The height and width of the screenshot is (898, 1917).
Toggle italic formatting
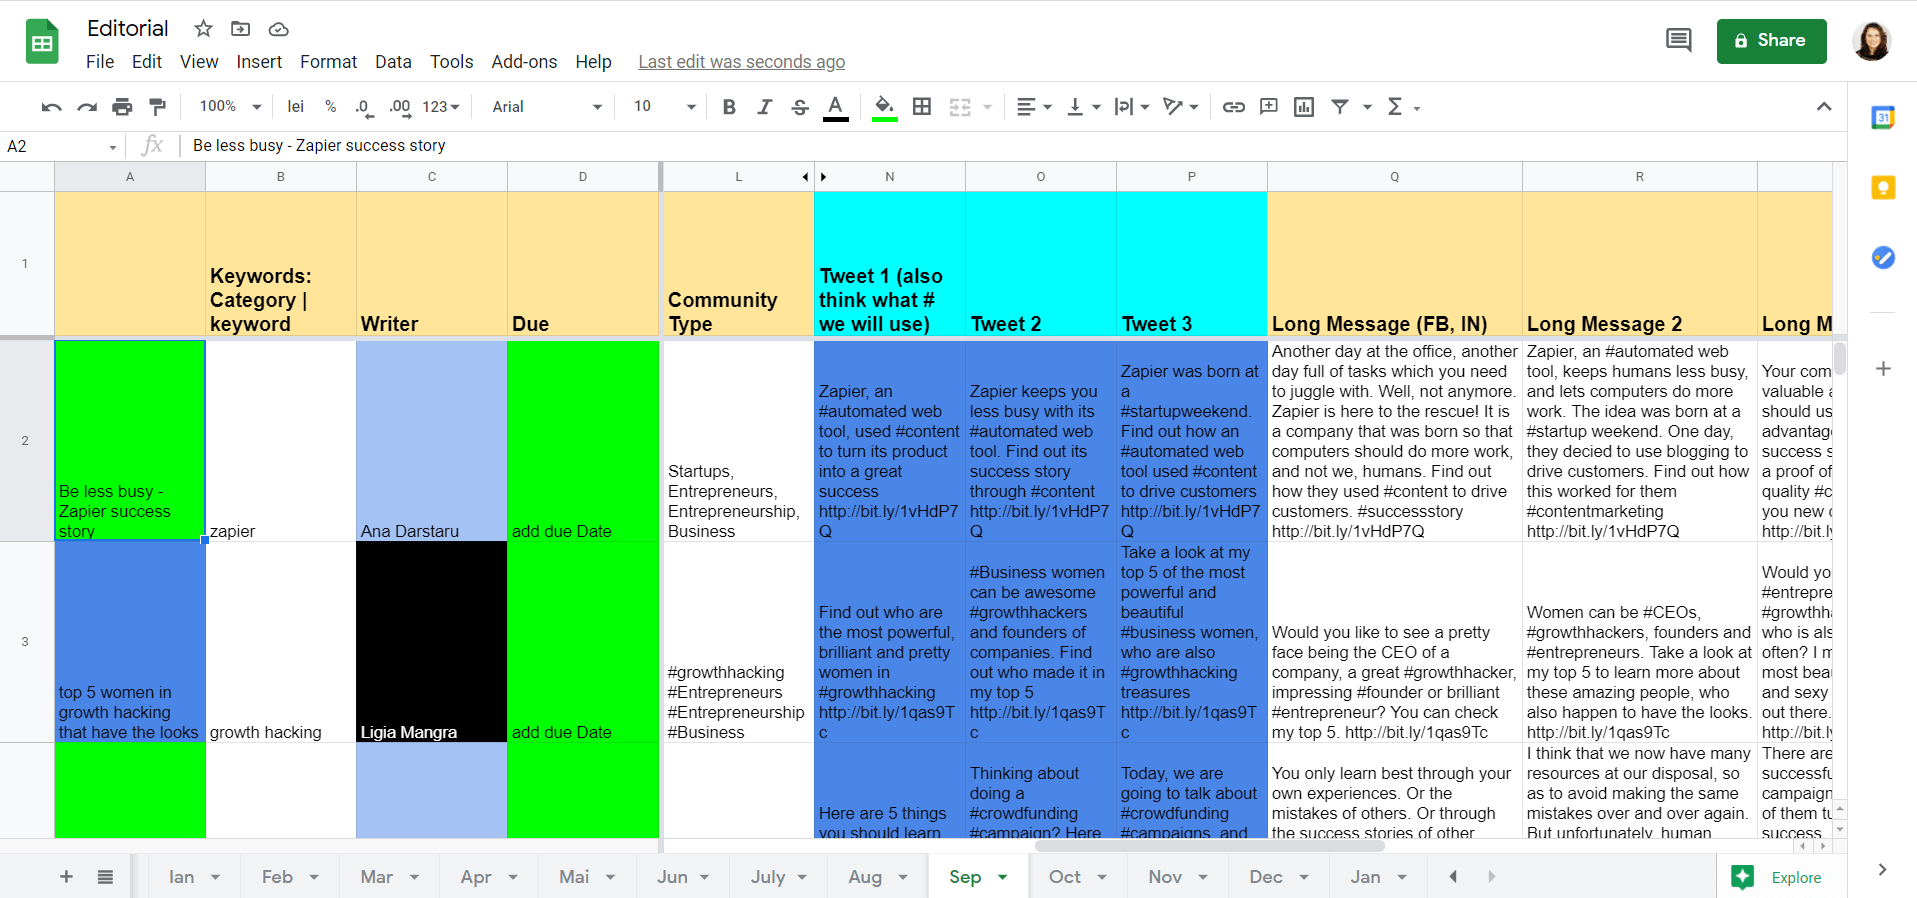tap(764, 107)
